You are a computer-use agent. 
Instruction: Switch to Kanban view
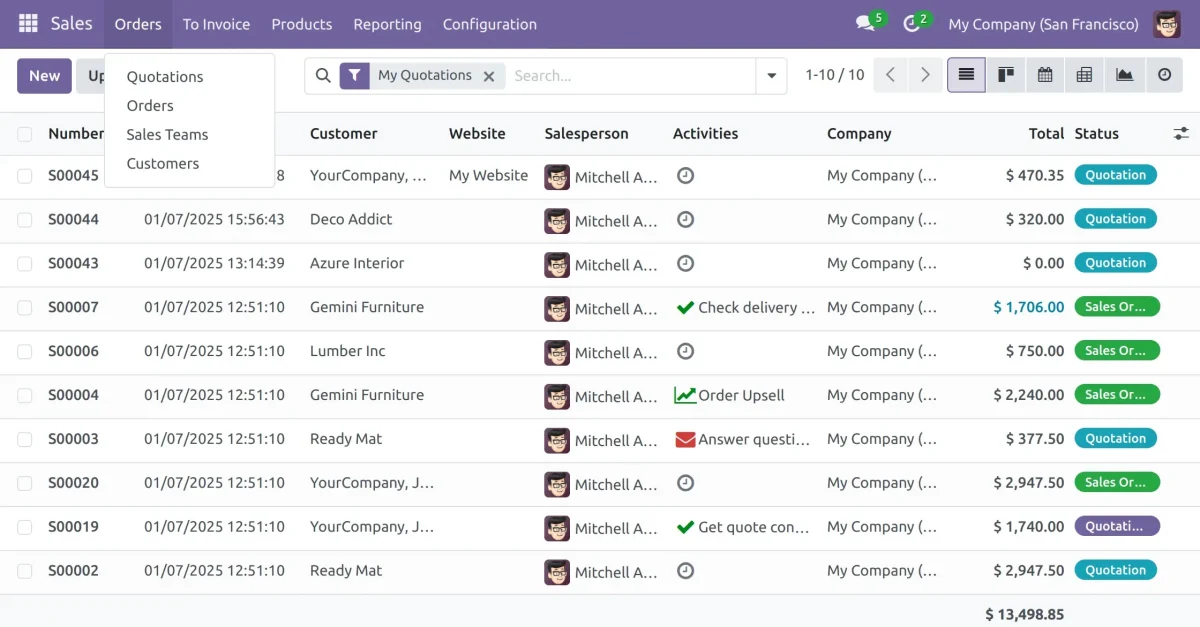pos(1006,75)
